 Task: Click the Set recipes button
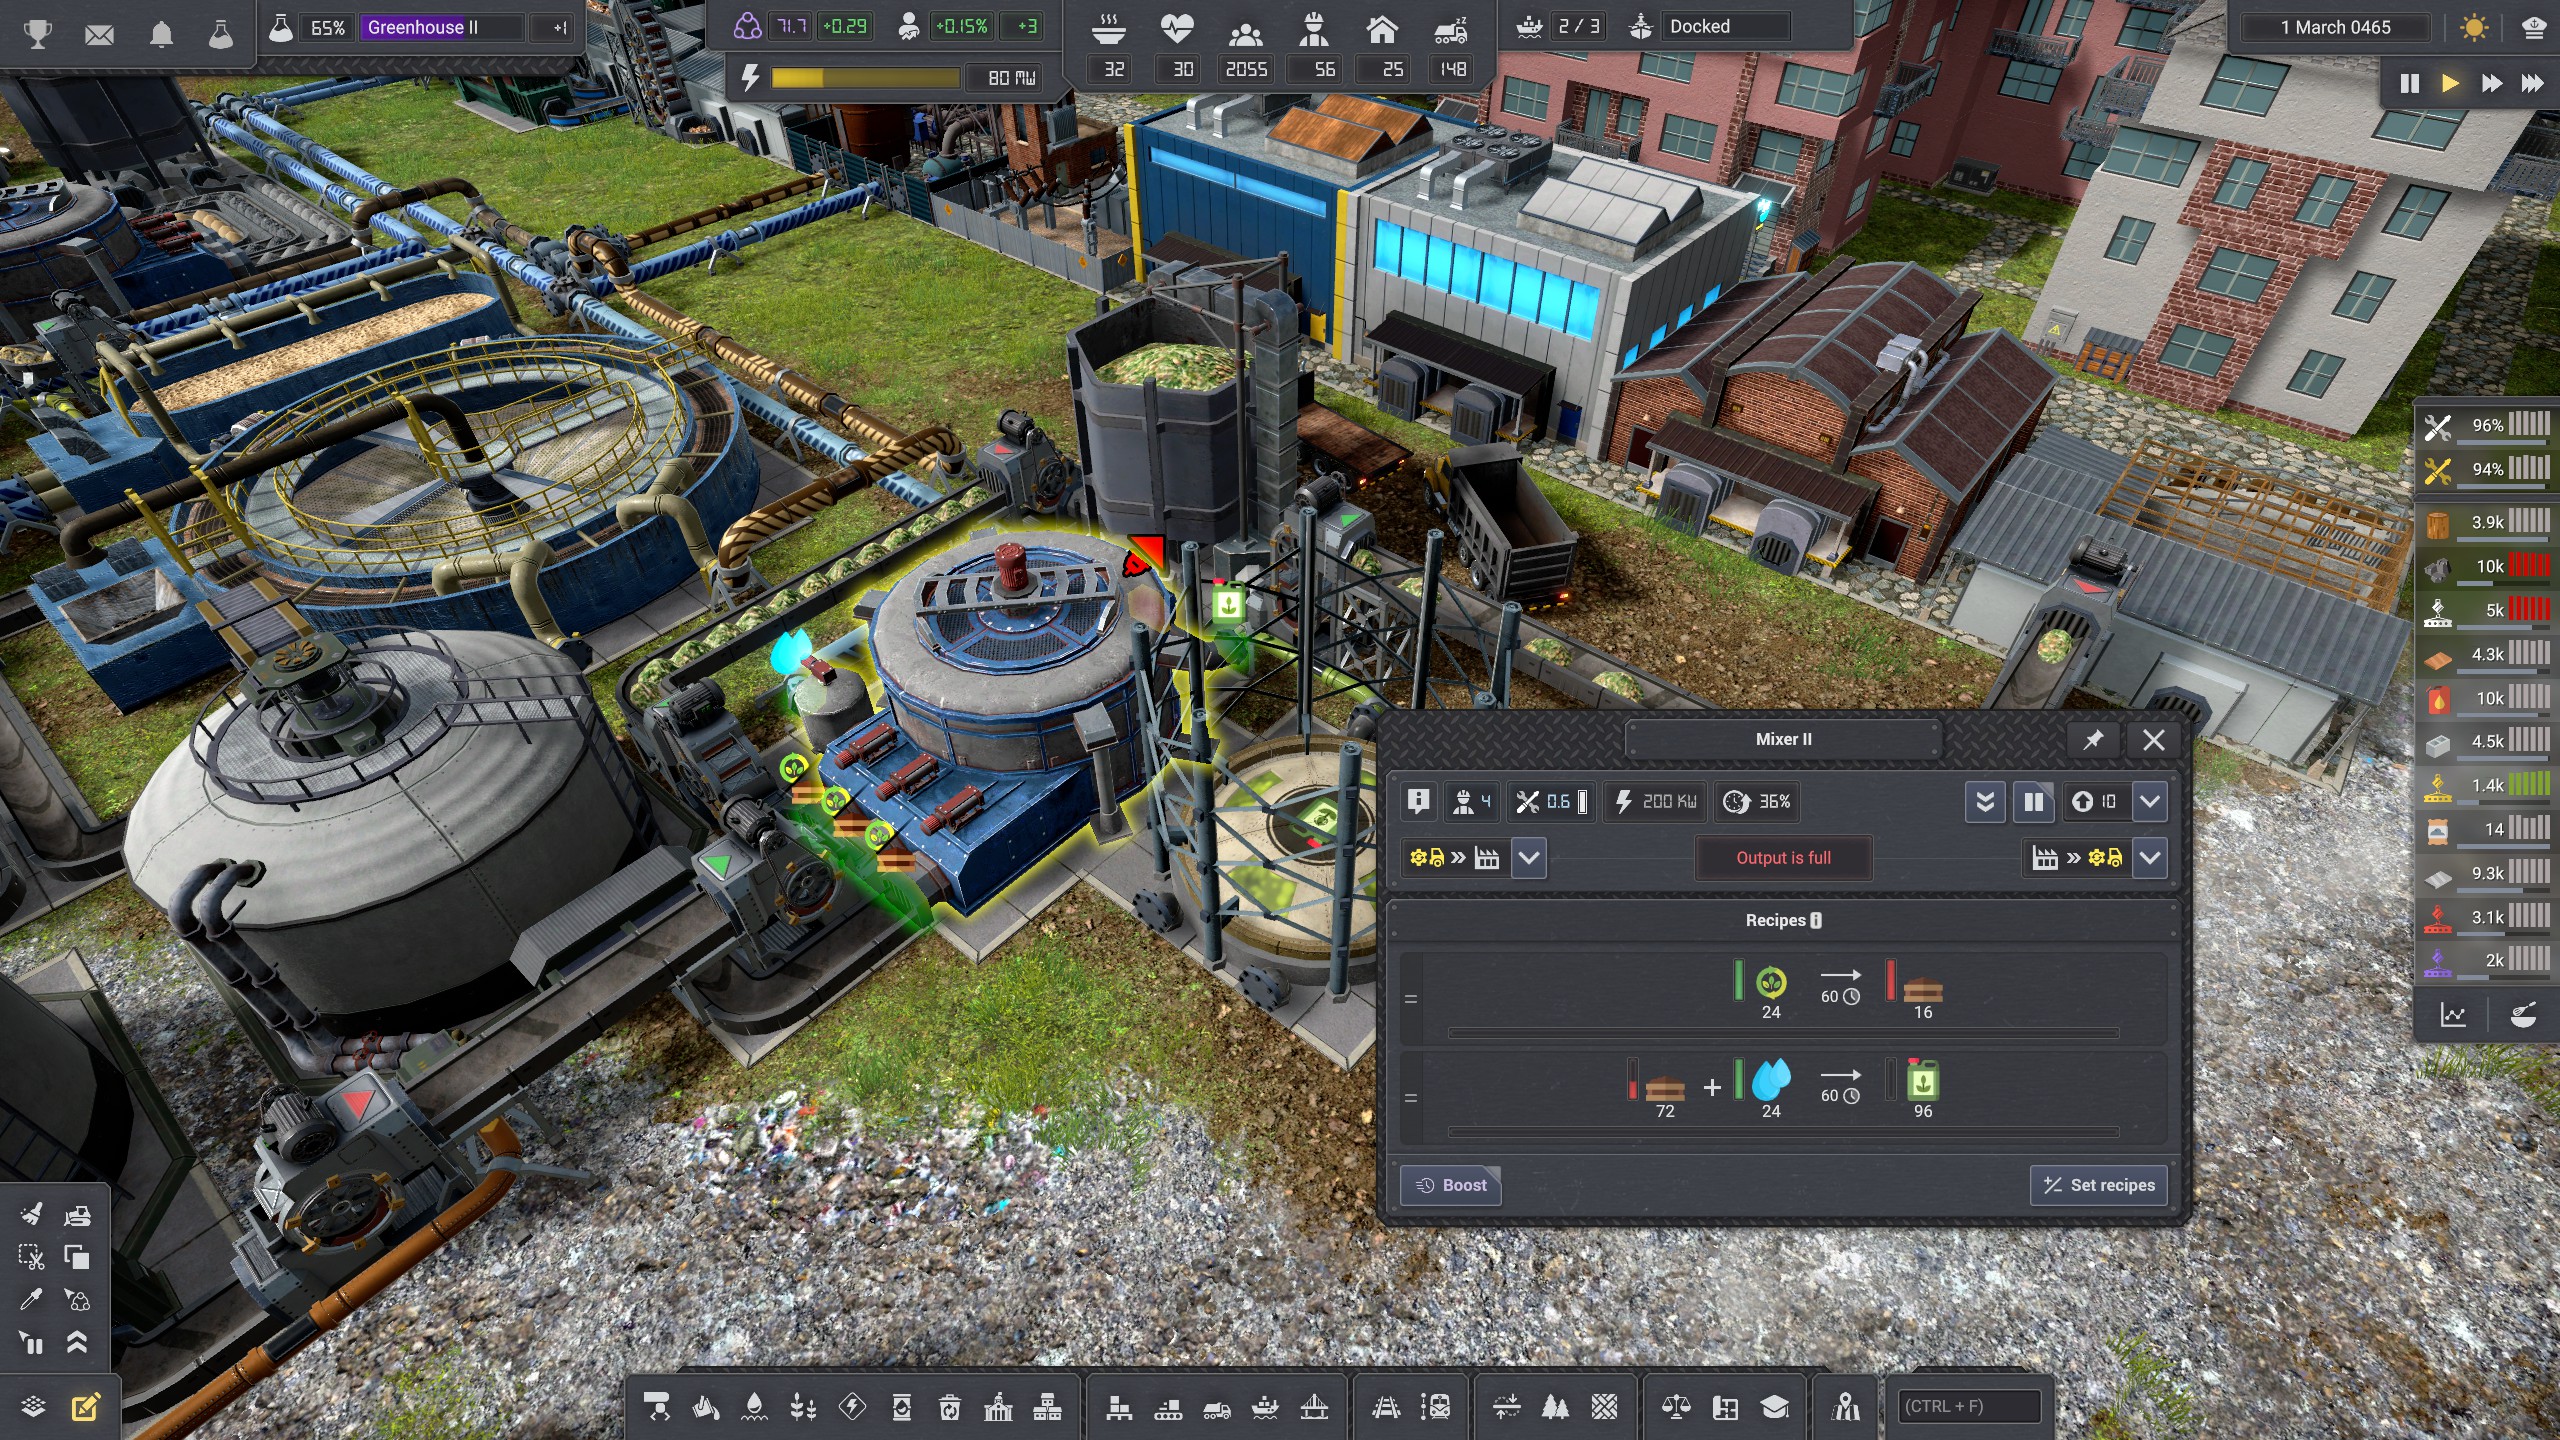[x=2098, y=1185]
